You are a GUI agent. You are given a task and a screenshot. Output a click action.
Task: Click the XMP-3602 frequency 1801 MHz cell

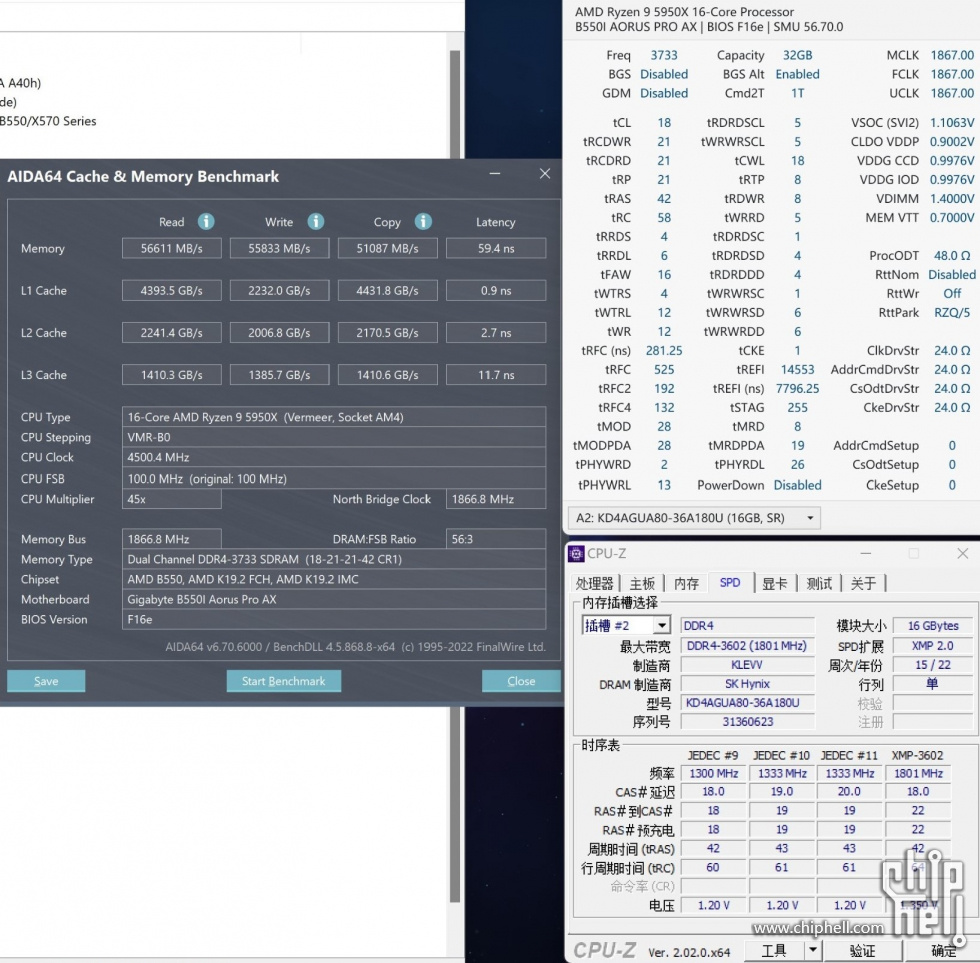tap(918, 774)
